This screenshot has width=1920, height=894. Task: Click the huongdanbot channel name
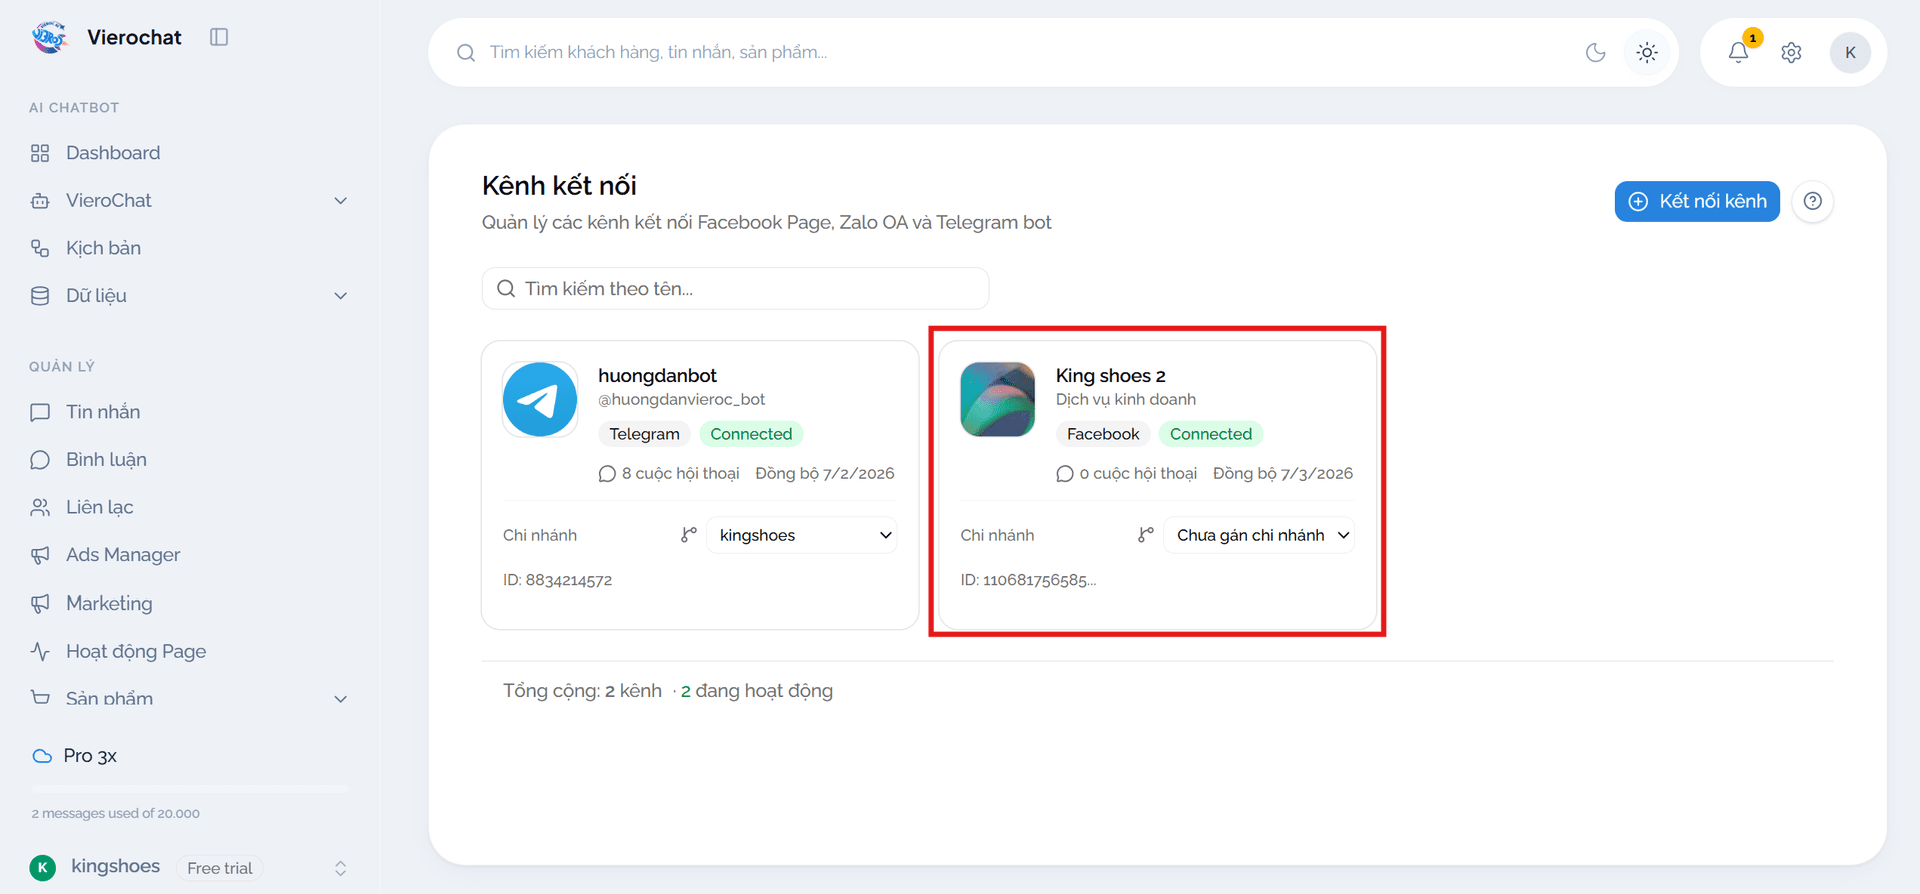[657, 375]
